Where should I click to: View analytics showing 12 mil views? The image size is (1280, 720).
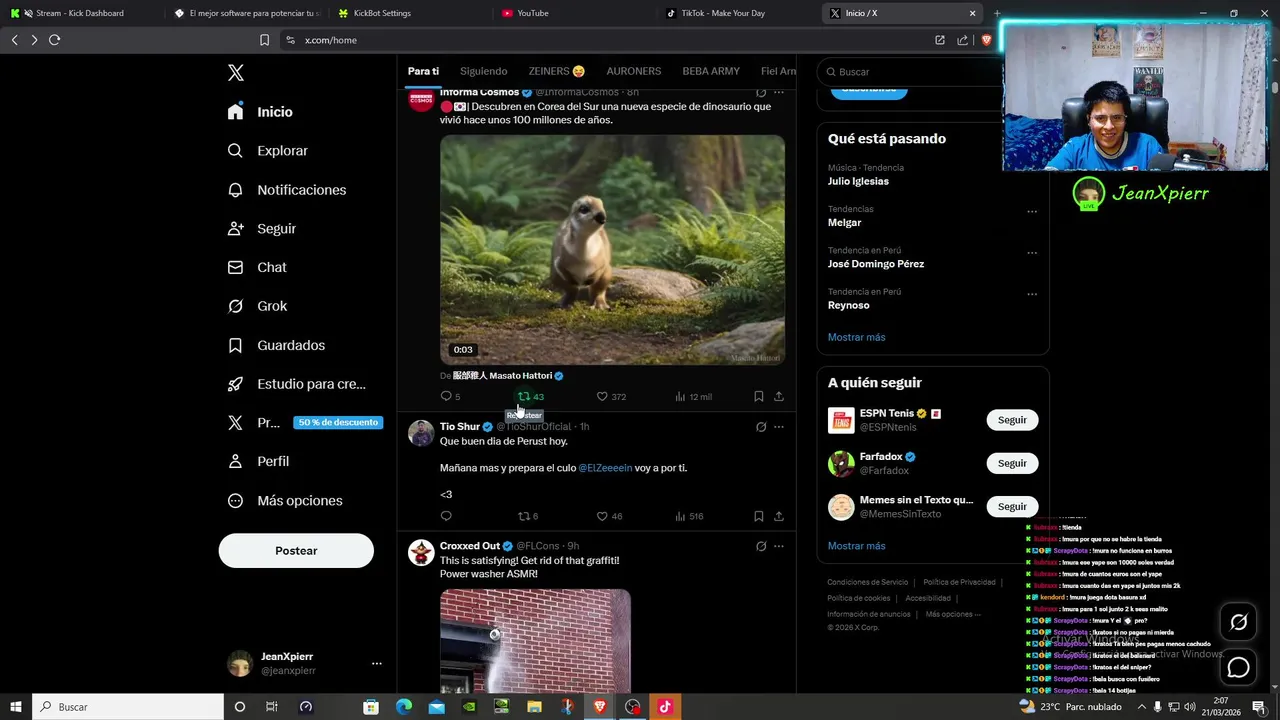[x=693, y=397]
